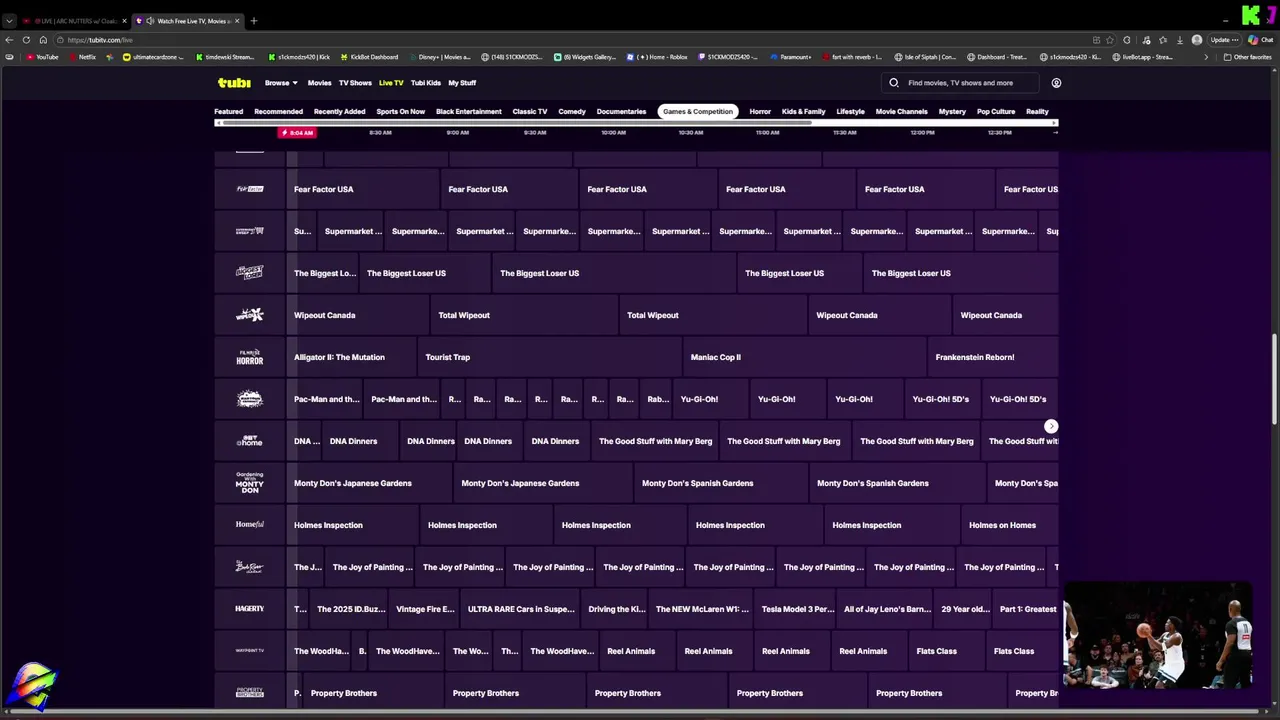The width and height of the screenshot is (1280, 720).
Task: Open the Hagerty channel logo
Action: tap(250, 609)
